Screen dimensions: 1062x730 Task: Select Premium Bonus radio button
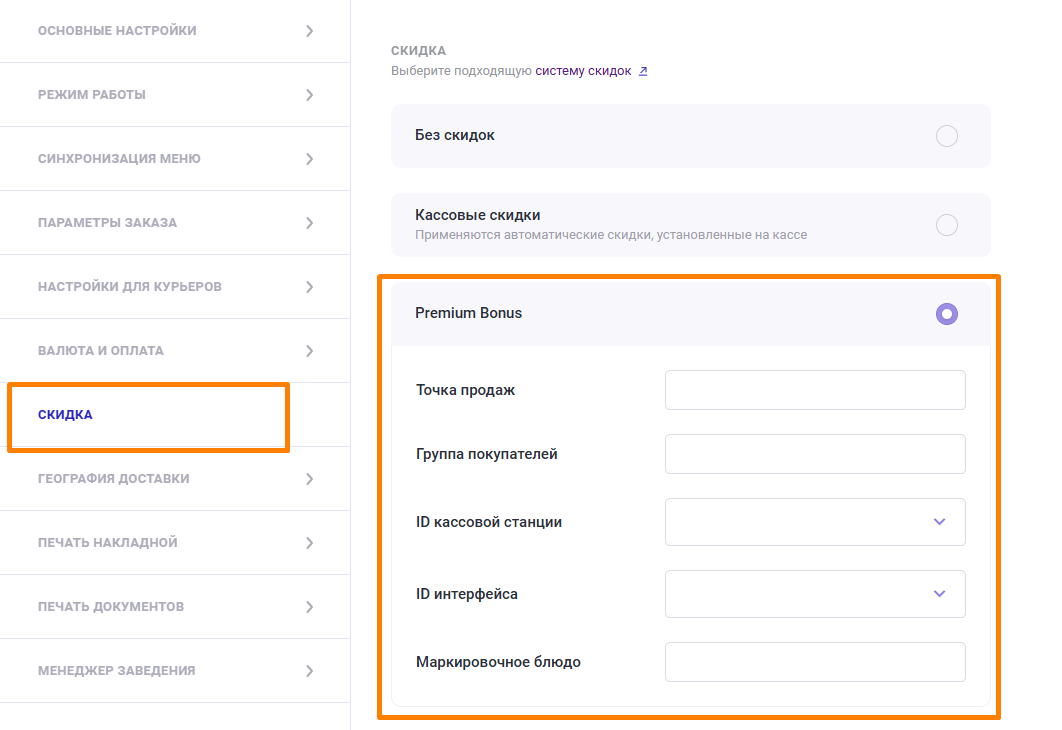pos(946,314)
